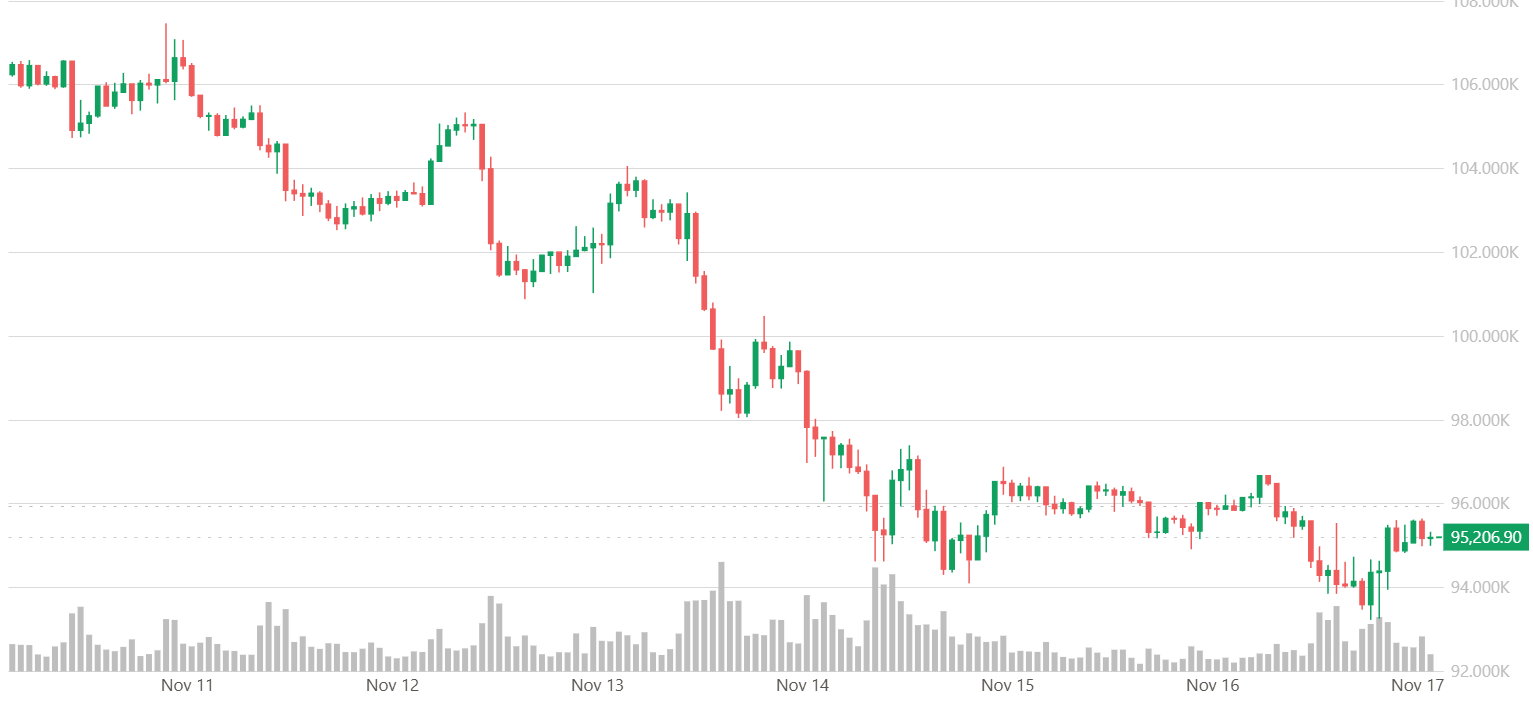Click the current price tag 95,206.90
This screenshot has height=705, width=1533.
(1486, 537)
